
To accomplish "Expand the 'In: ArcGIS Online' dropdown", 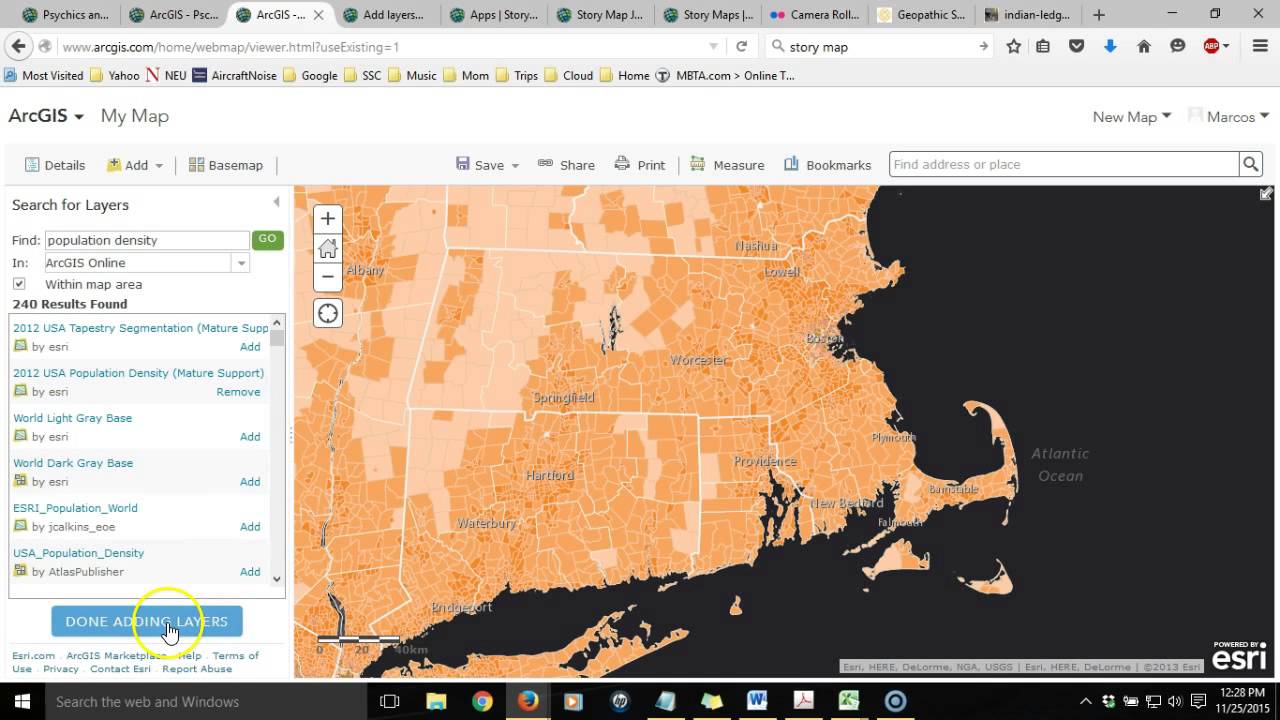I will 241,263.
